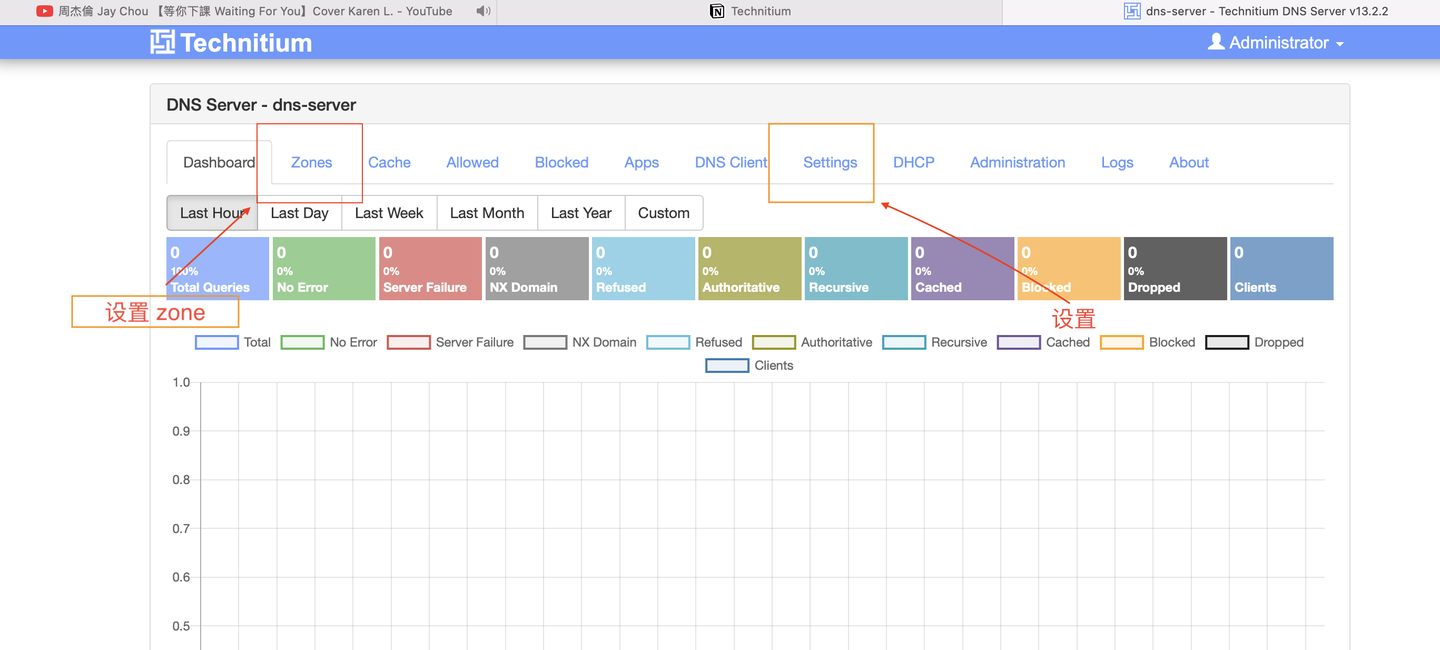Click the NX Domain stat tile
Image resolution: width=1440 pixels, height=650 pixels.
click(537, 268)
